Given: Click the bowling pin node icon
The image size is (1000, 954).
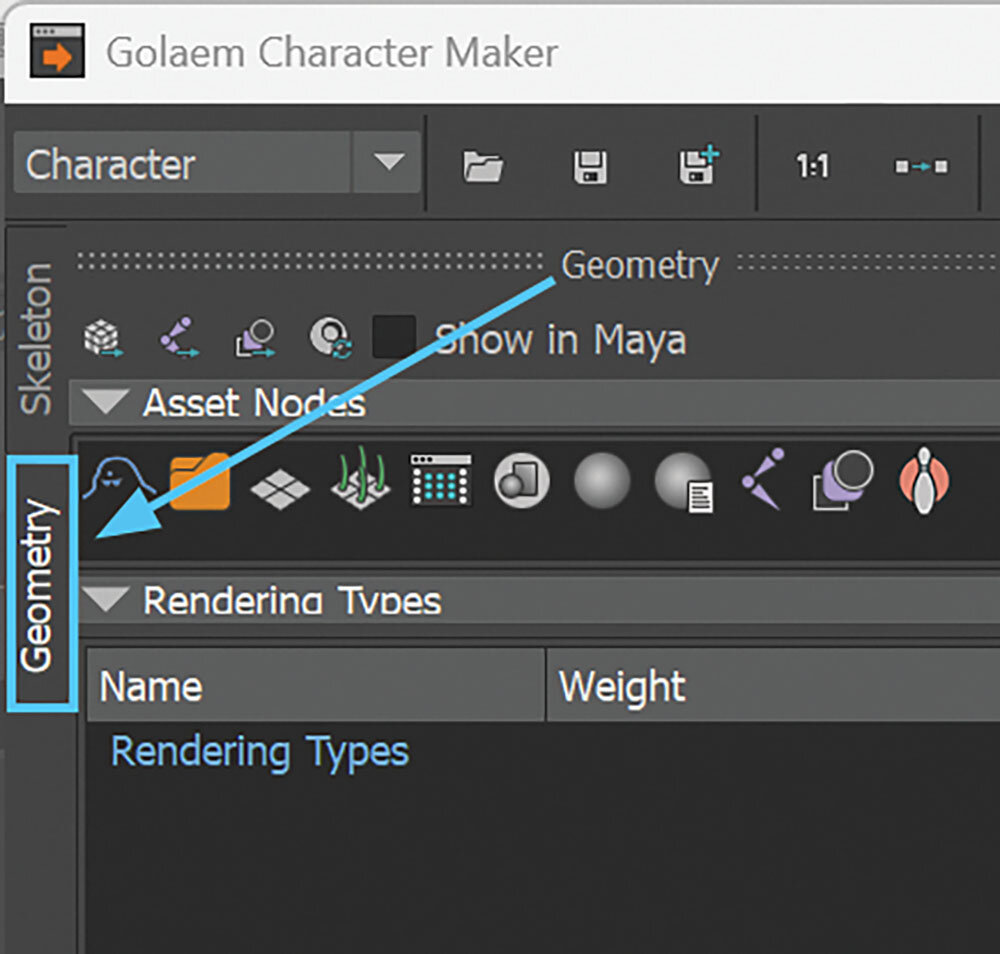Looking at the screenshot, I should click(x=923, y=480).
